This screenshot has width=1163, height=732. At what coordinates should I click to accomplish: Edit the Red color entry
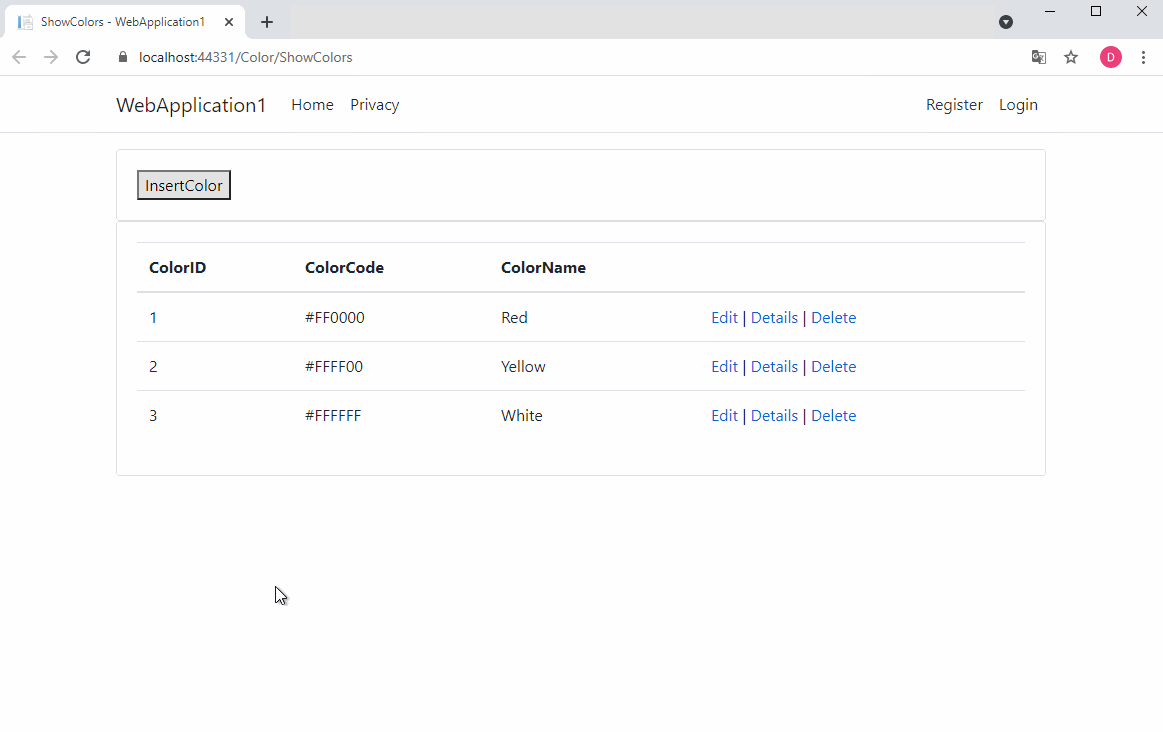click(724, 317)
